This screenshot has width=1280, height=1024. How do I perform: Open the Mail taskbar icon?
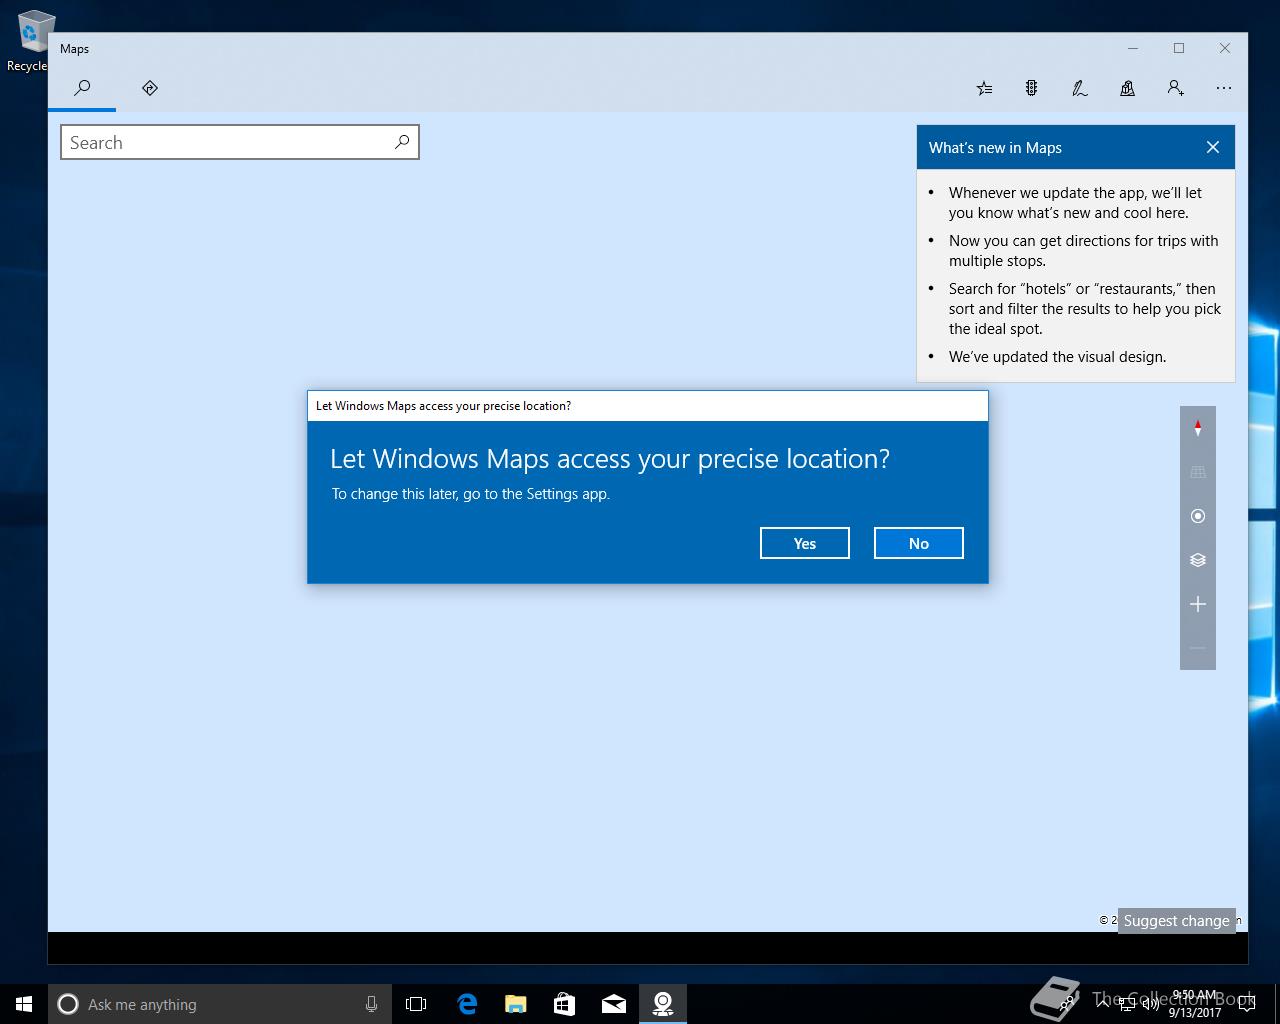click(x=614, y=1004)
